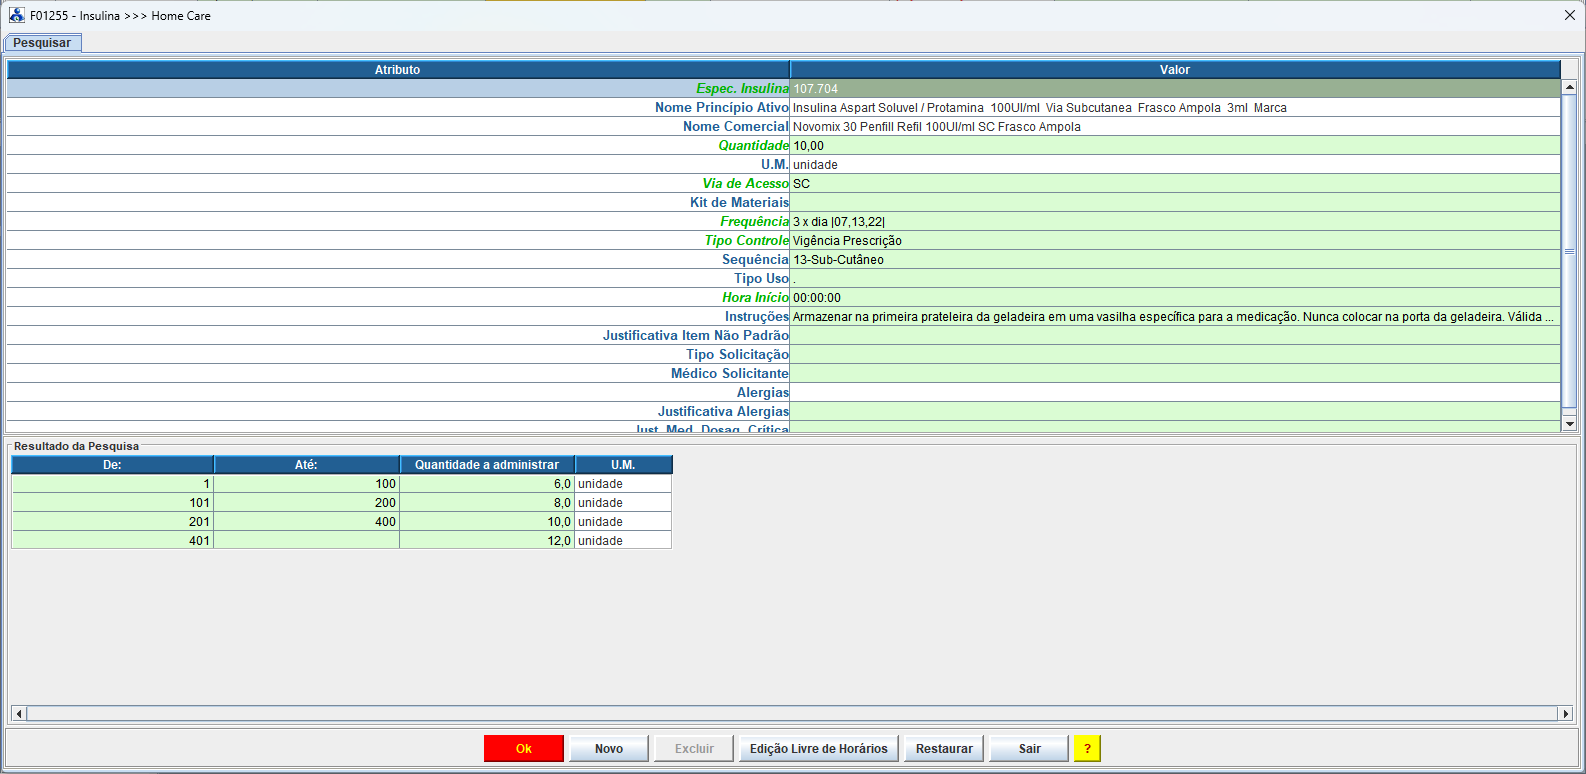
Task: Click the Tipo Controle value field
Action: point(1174,241)
